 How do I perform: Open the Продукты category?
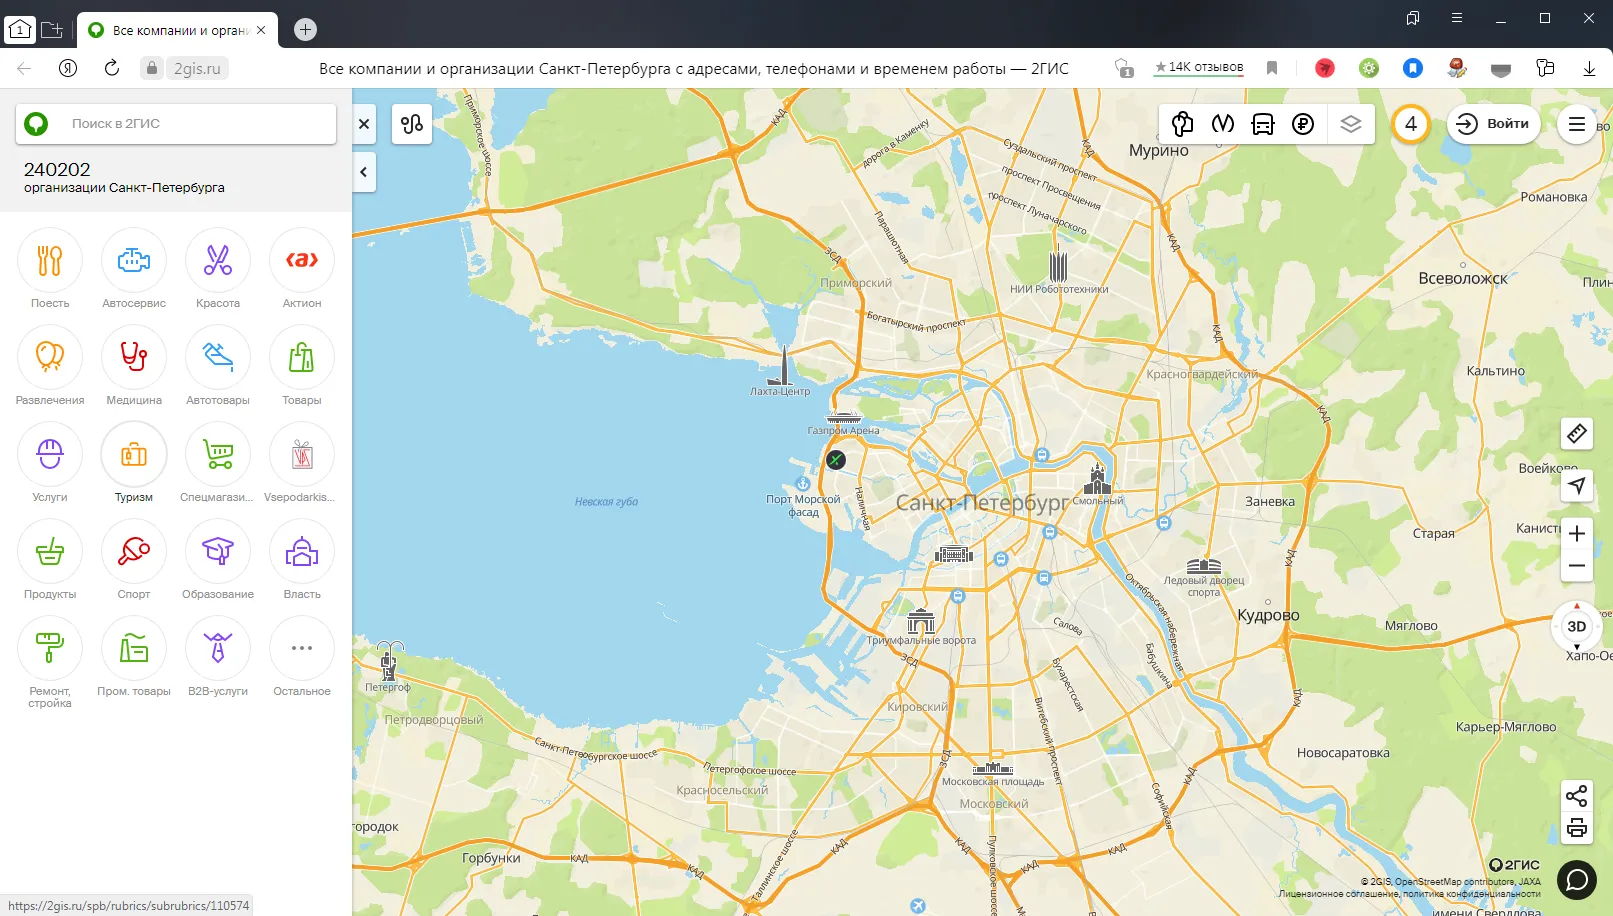pyautogui.click(x=50, y=561)
